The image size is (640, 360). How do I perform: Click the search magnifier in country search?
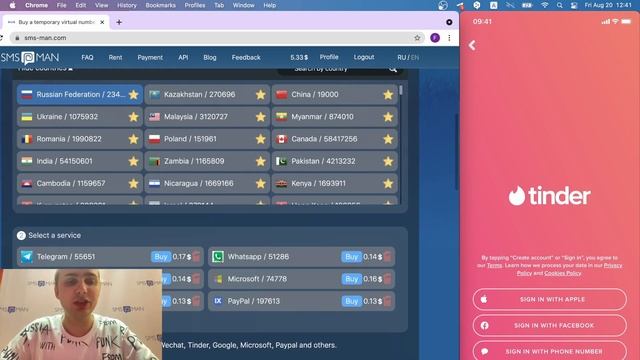393,69
